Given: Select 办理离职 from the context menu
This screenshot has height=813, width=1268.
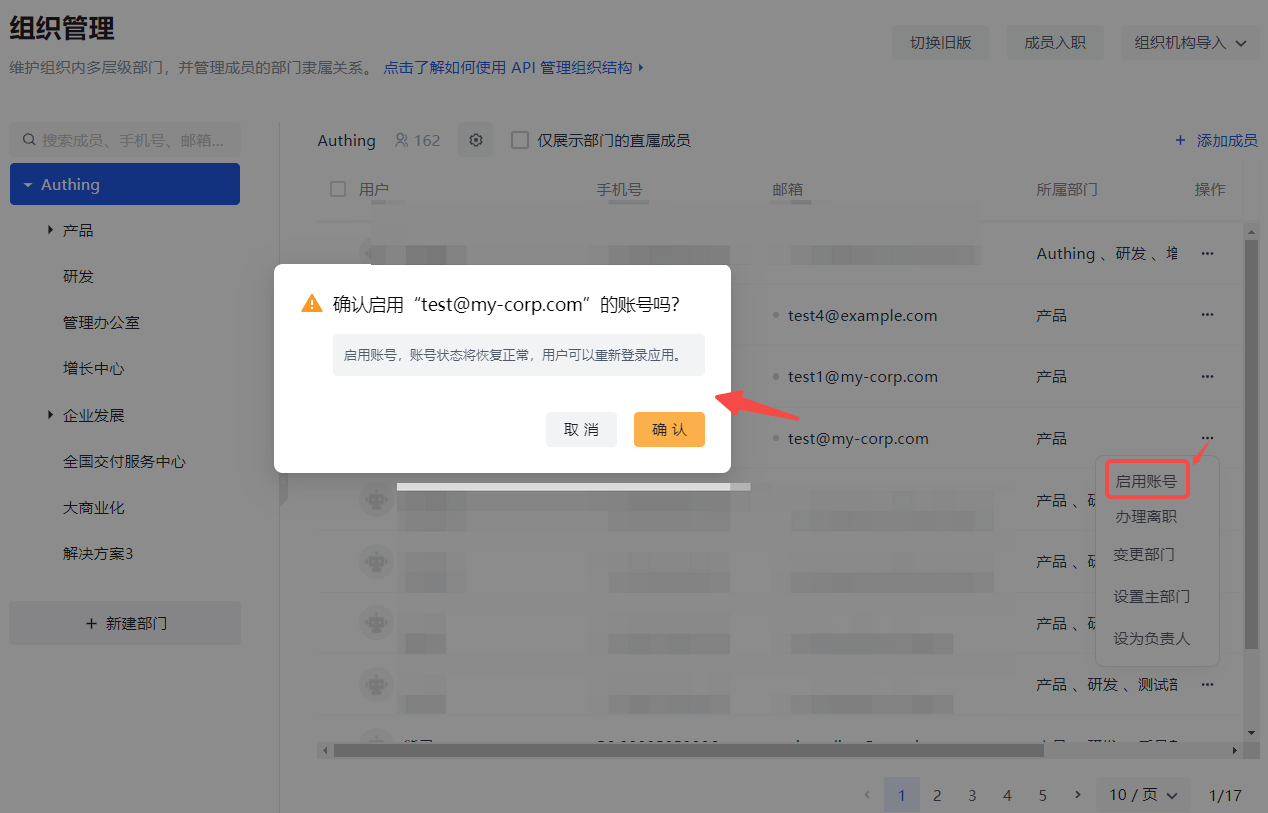Looking at the screenshot, I should point(1145,517).
